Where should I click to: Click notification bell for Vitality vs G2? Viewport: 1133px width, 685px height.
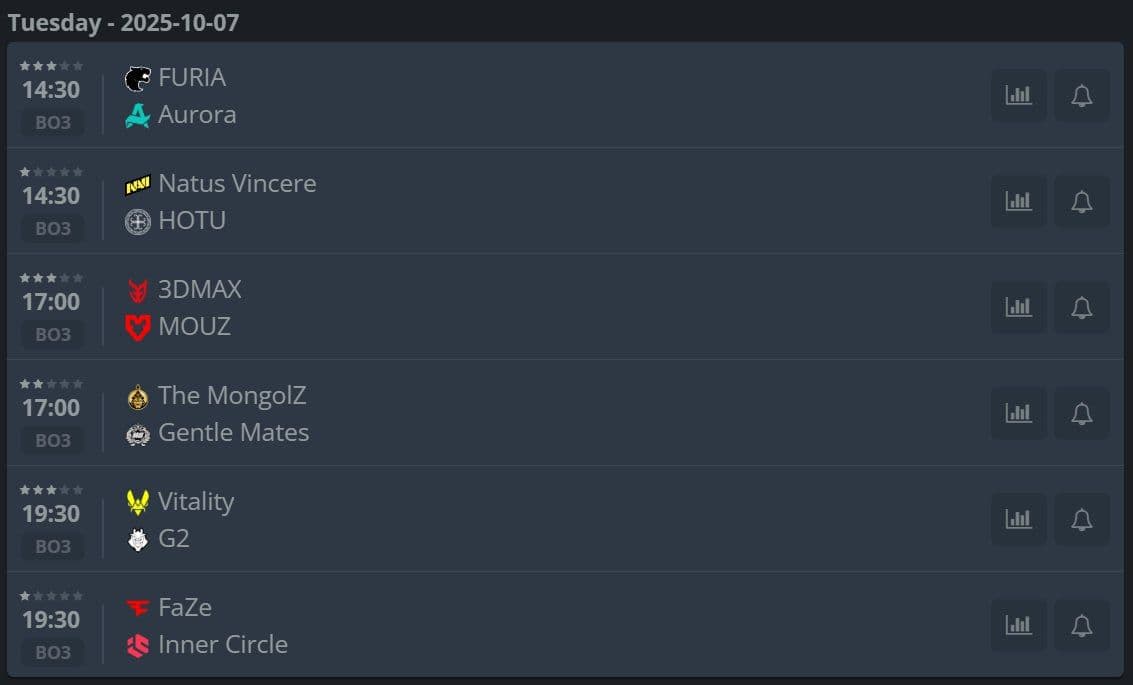[x=1081, y=520]
